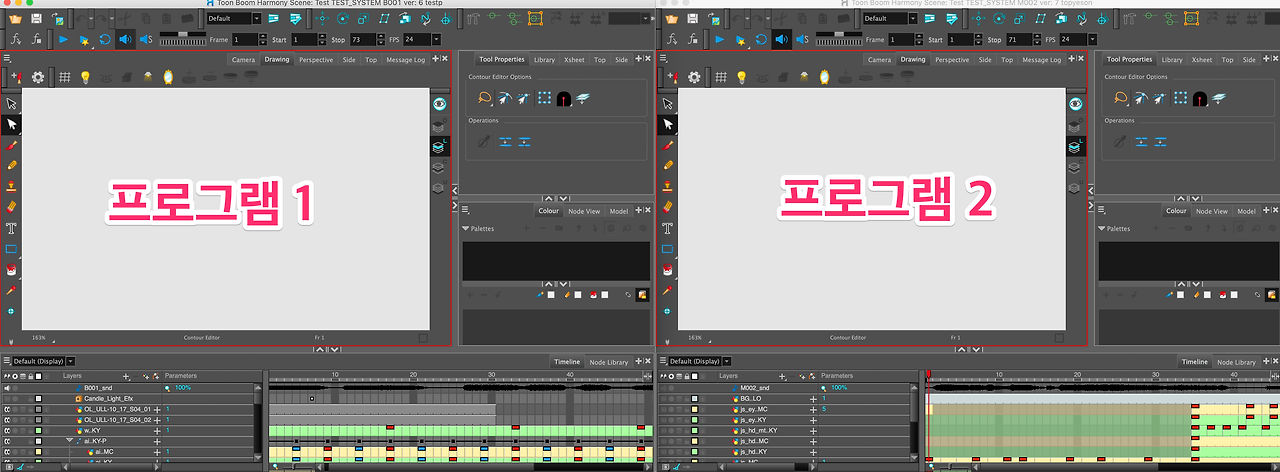Switch to the Node View tab in M002 window
1280x472 pixels.
(1212, 211)
